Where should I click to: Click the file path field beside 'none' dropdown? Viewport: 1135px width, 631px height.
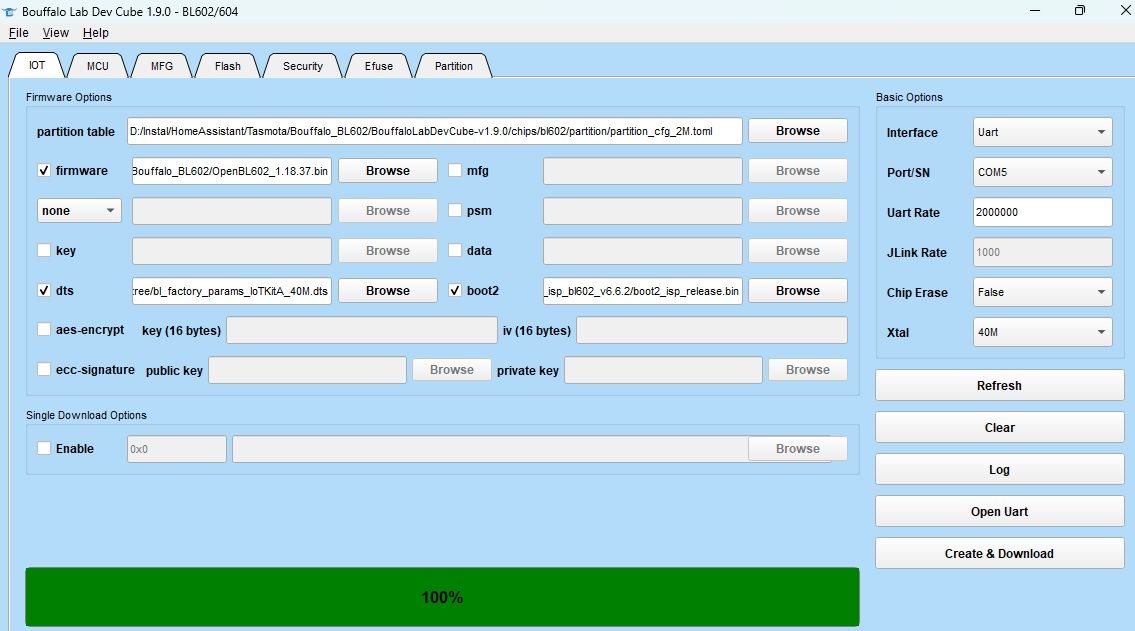click(x=232, y=211)
